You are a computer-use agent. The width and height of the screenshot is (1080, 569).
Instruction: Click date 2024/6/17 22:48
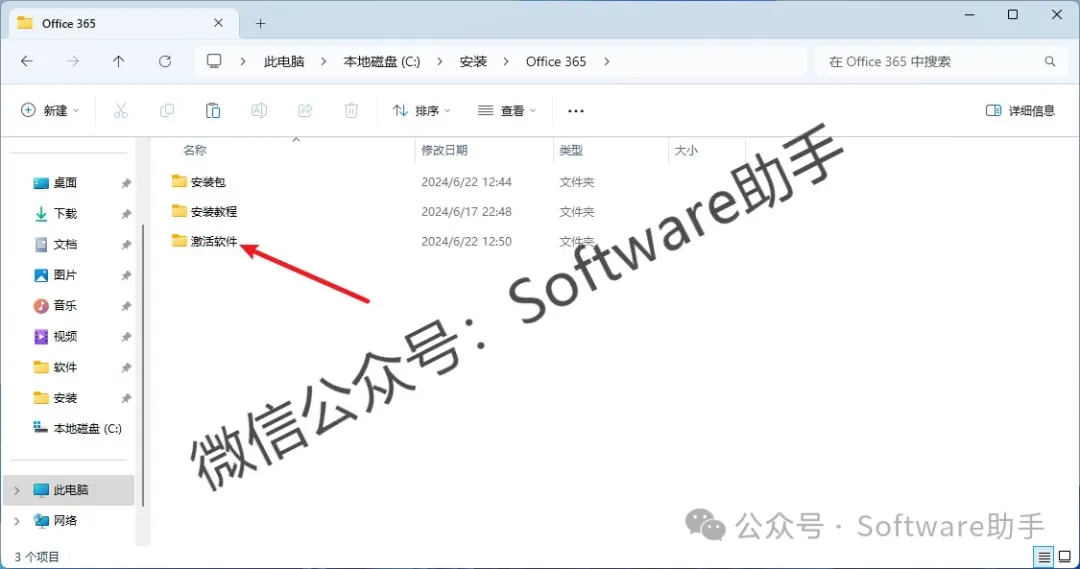pyautogui.click(x=466, y=211)
